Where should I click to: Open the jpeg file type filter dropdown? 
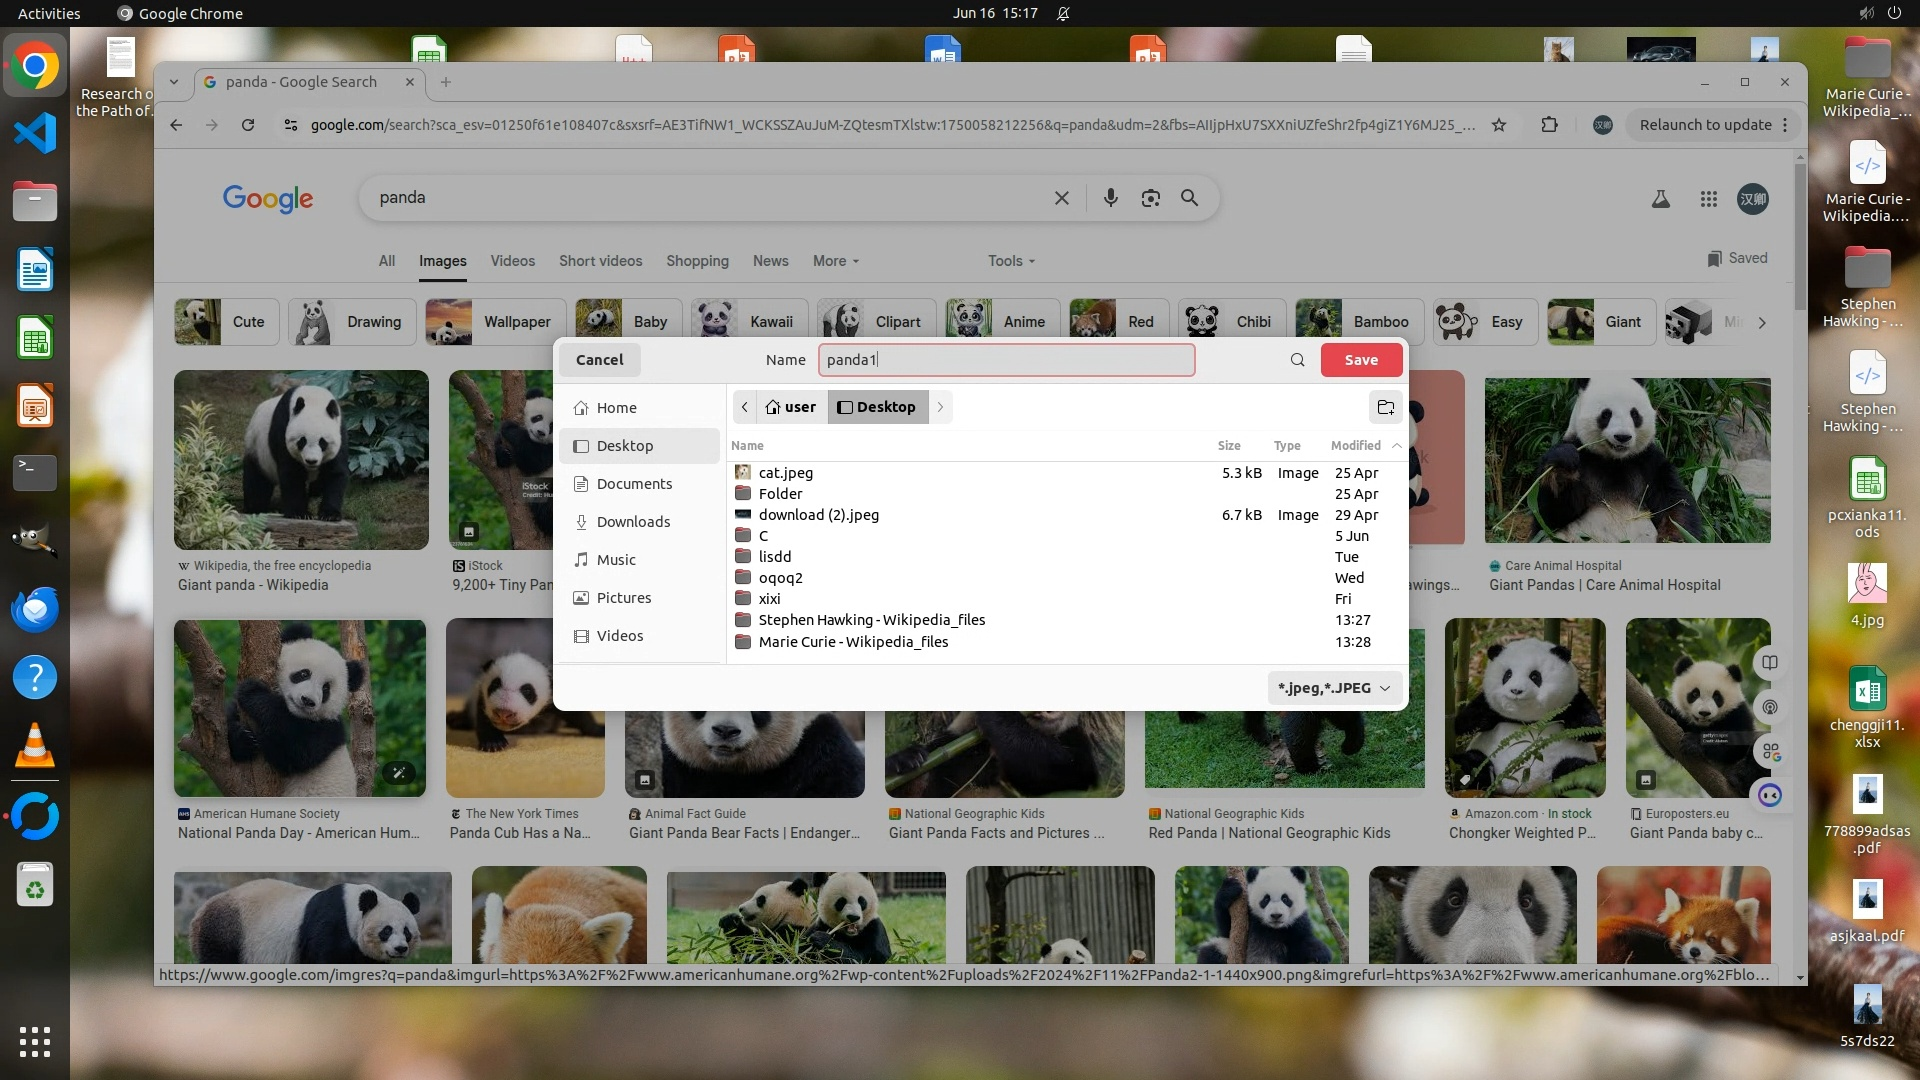tap(1334, 688)
